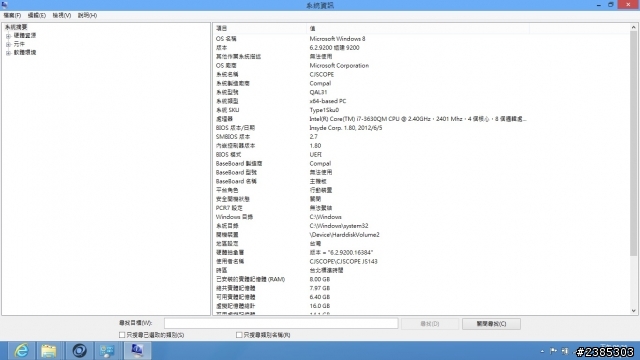Image resolution: width=640 pixels, height=360 pixels.
Task: Select the 'Microsoft Corporation' value
Action: [x=339, y=65]
